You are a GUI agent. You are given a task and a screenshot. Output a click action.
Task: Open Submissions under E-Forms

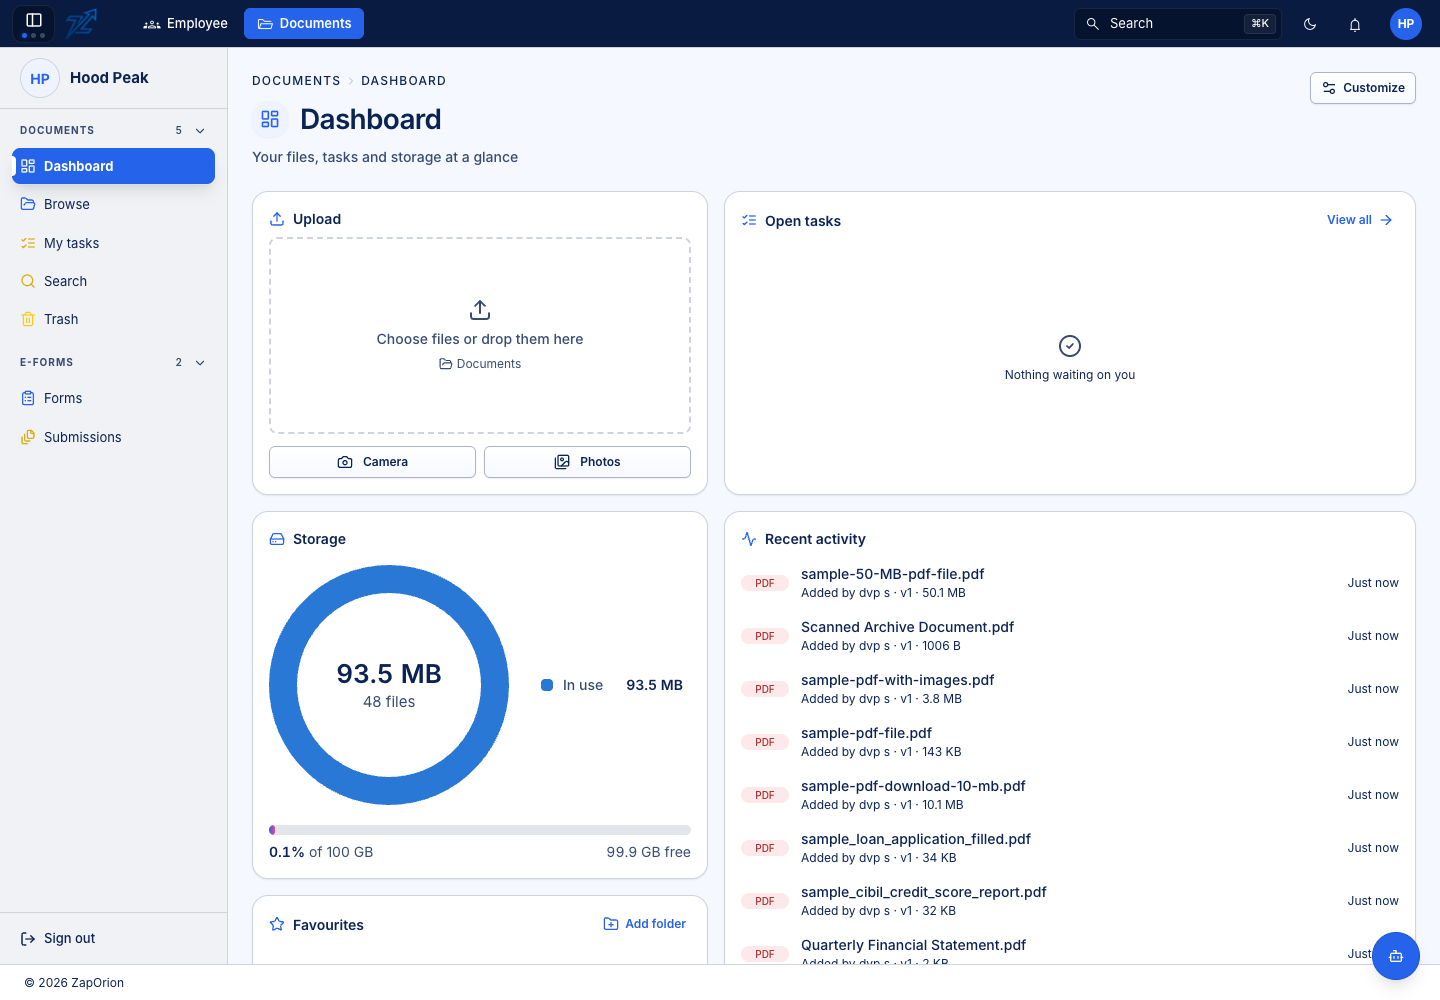click(x=114, y=437)
